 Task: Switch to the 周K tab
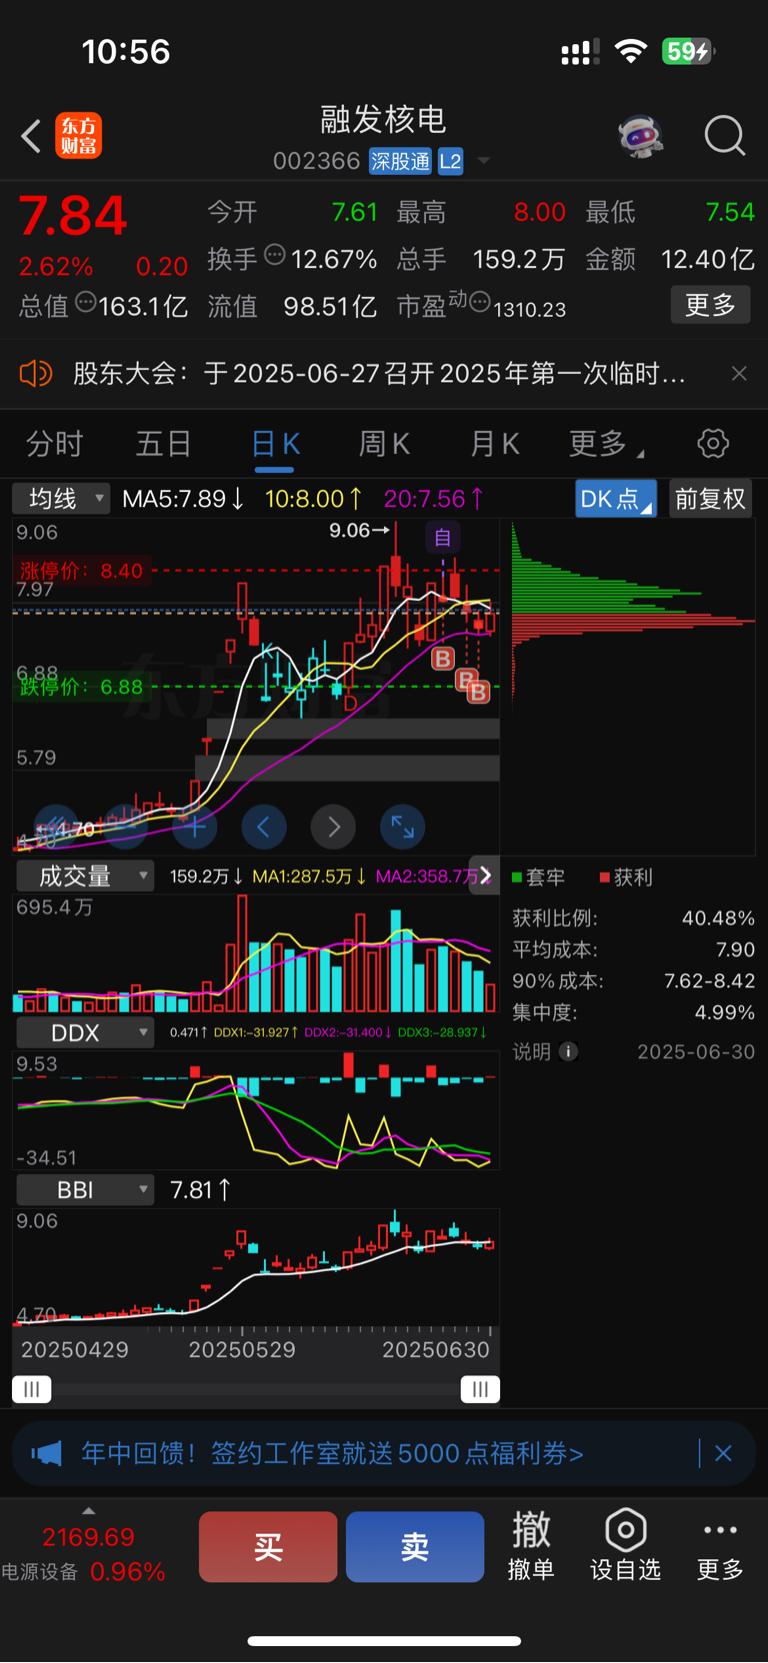tap(384, 444)
